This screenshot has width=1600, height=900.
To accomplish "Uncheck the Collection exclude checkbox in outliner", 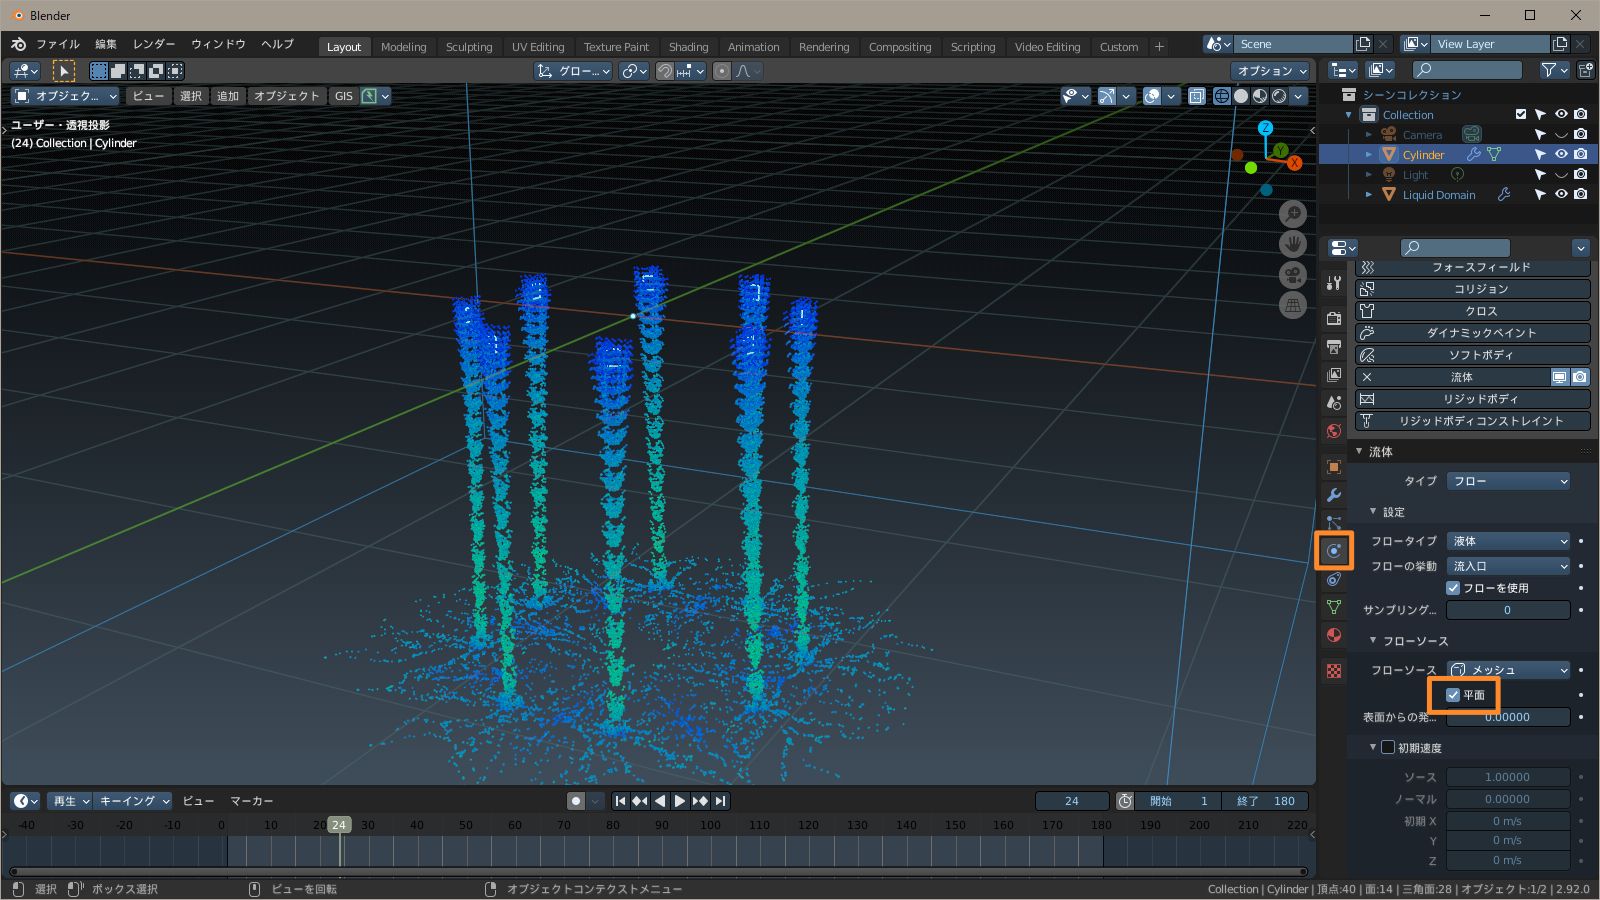I will pyautogui.click(x=1521, y=114).
